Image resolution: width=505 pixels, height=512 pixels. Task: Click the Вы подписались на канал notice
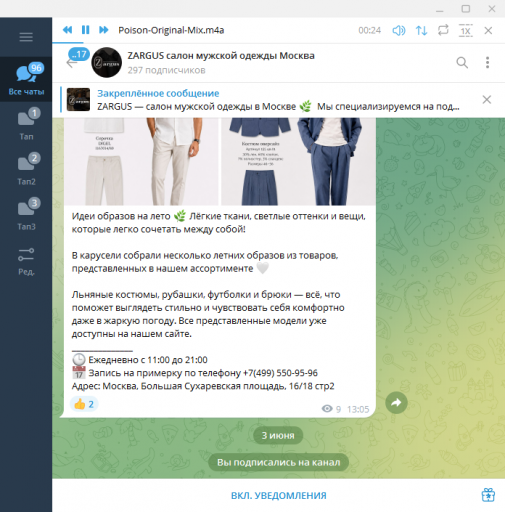279,462
